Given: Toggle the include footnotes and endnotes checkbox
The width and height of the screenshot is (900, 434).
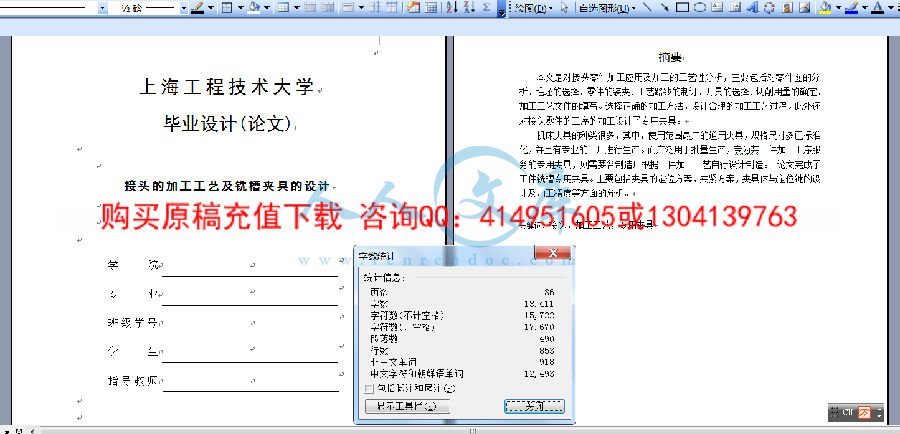Looking at the screenshot, I should coord(369,389).
